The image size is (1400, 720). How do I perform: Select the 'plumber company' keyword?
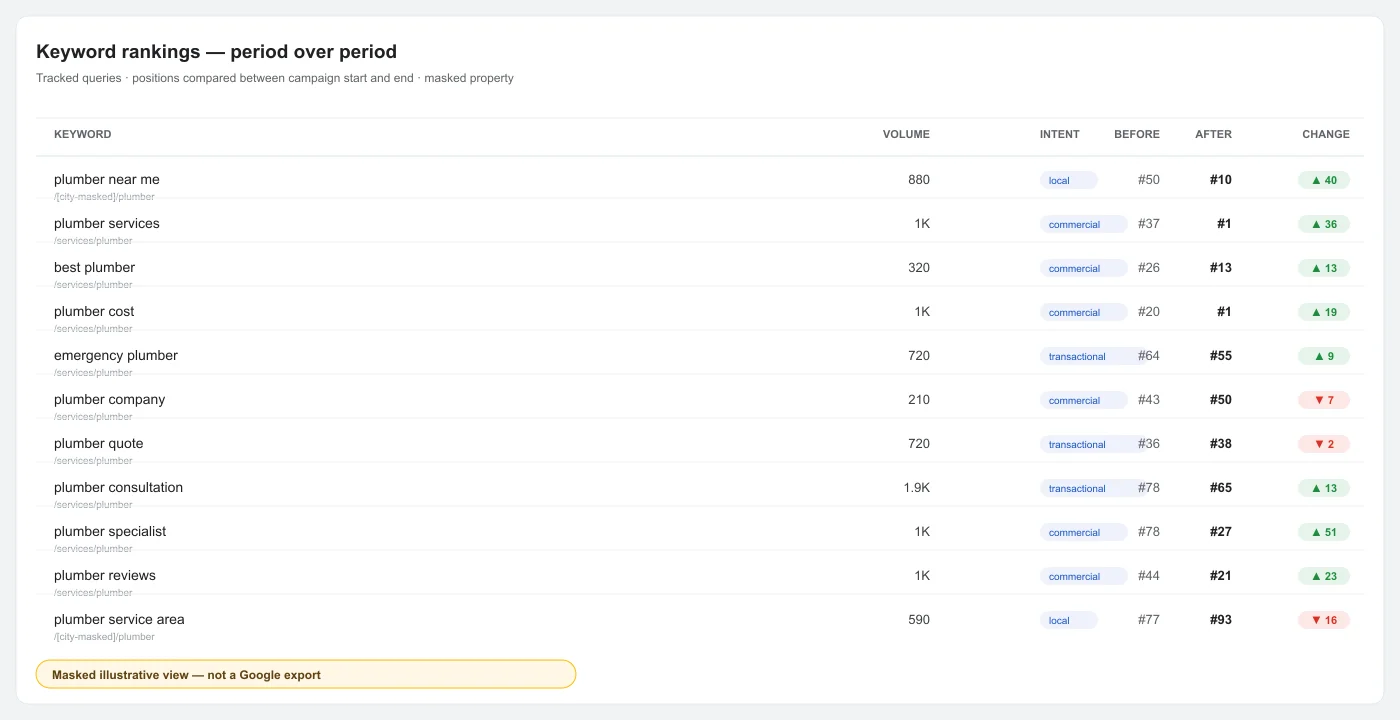tap(110, 400)
